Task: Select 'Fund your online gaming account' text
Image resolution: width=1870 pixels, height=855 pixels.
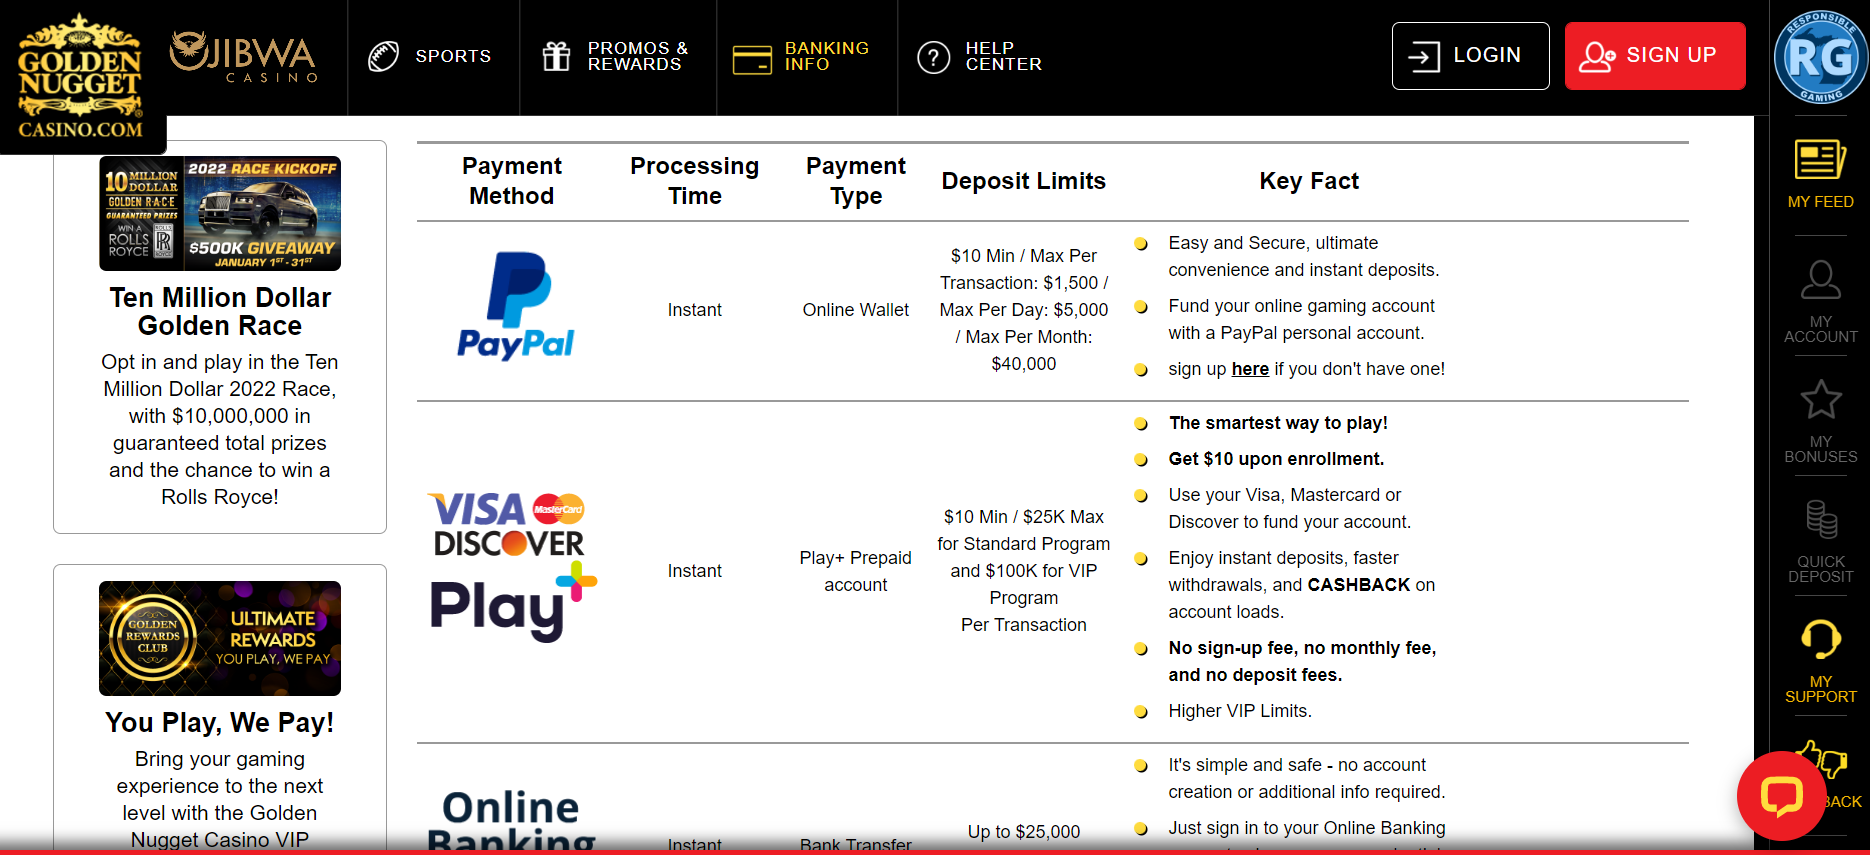Action: click(x=1301, y=319)
